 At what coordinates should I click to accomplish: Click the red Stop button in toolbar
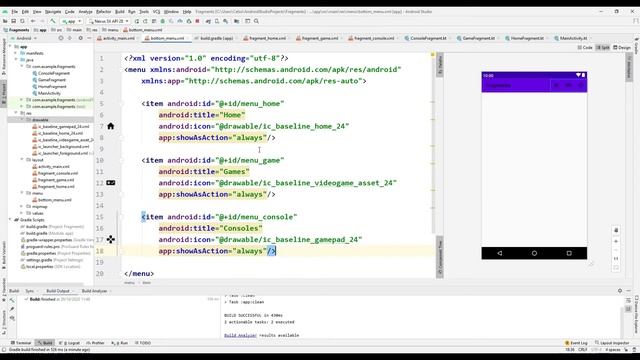click(198, 21)
